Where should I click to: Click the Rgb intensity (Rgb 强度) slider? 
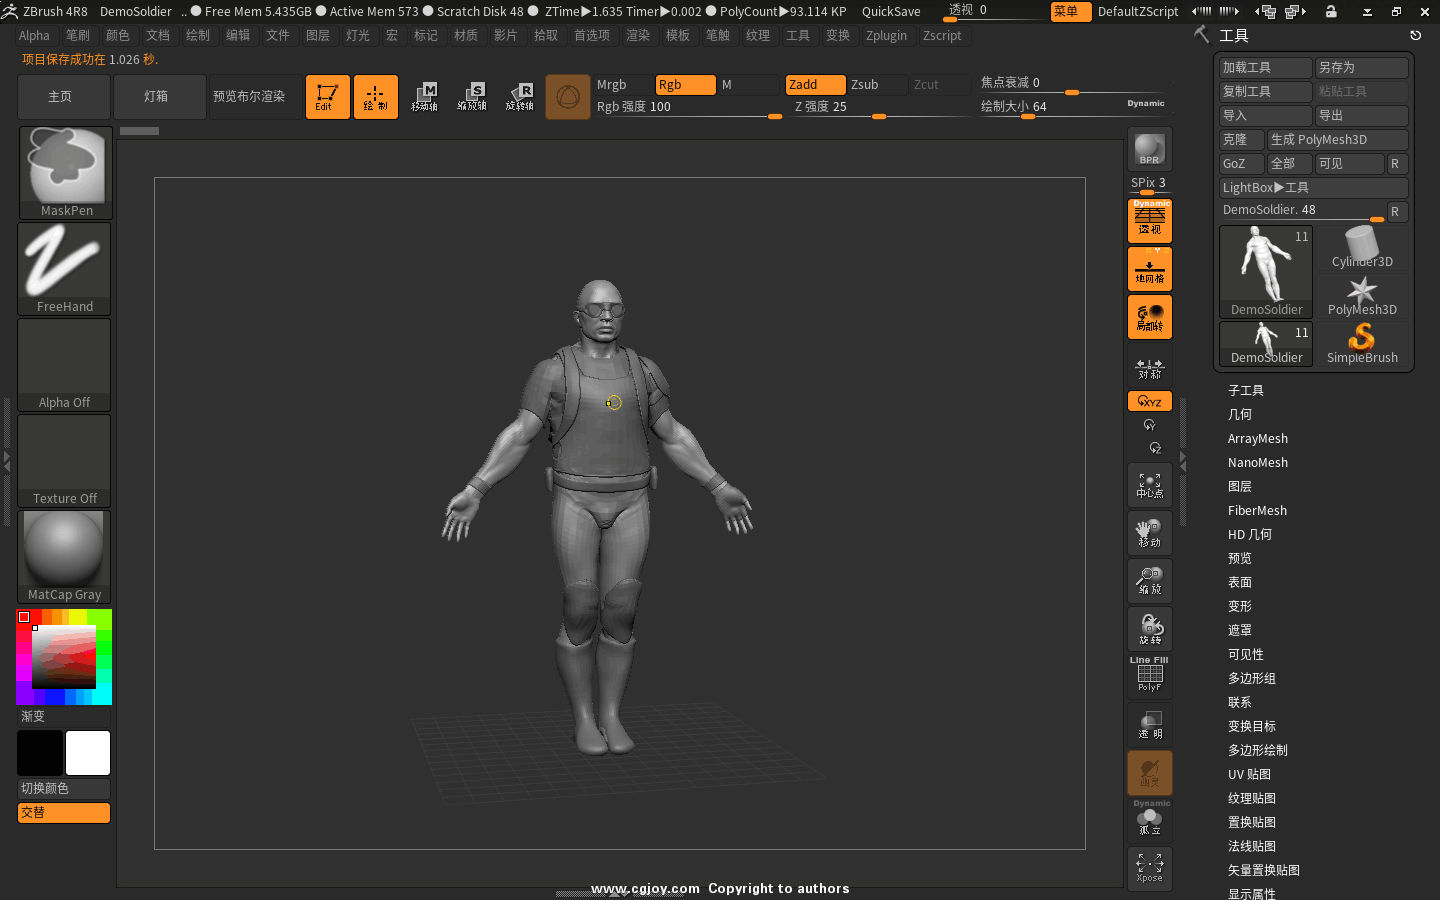688,107
